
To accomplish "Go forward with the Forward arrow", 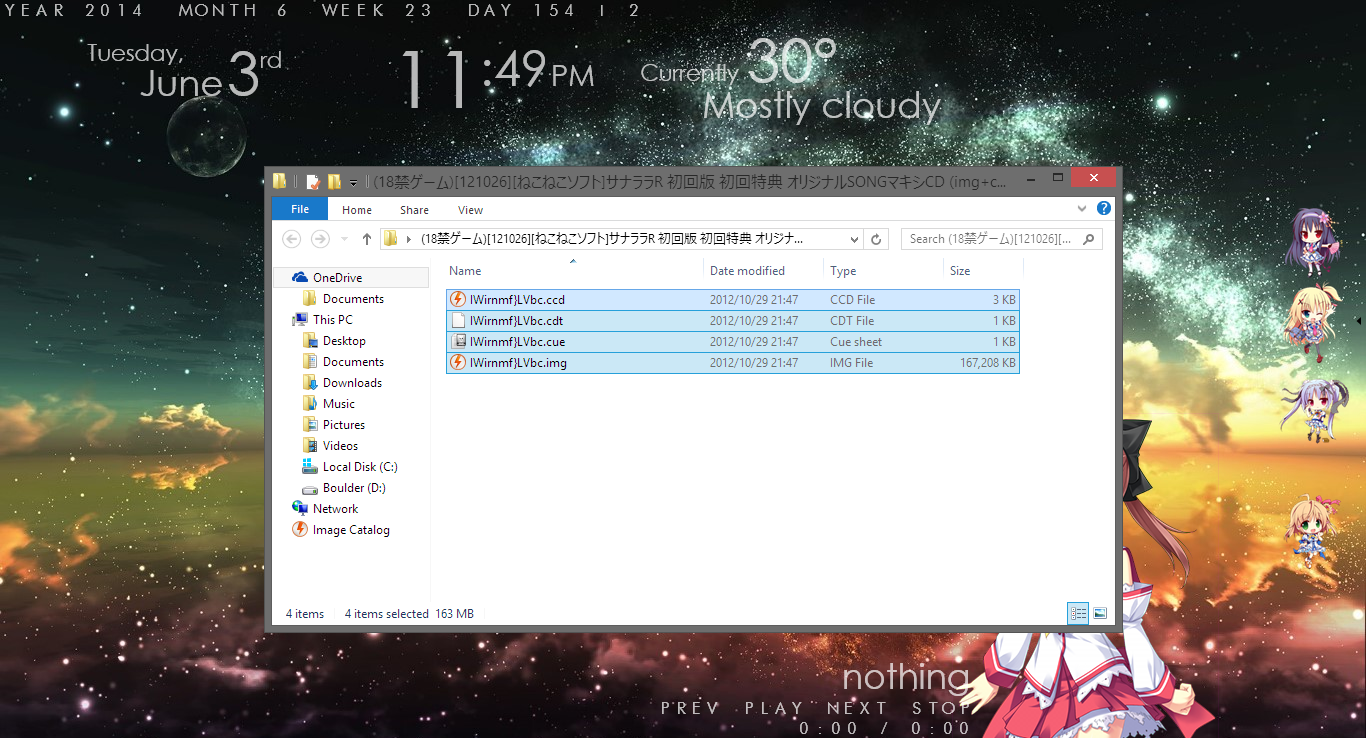I will [320, 239].
